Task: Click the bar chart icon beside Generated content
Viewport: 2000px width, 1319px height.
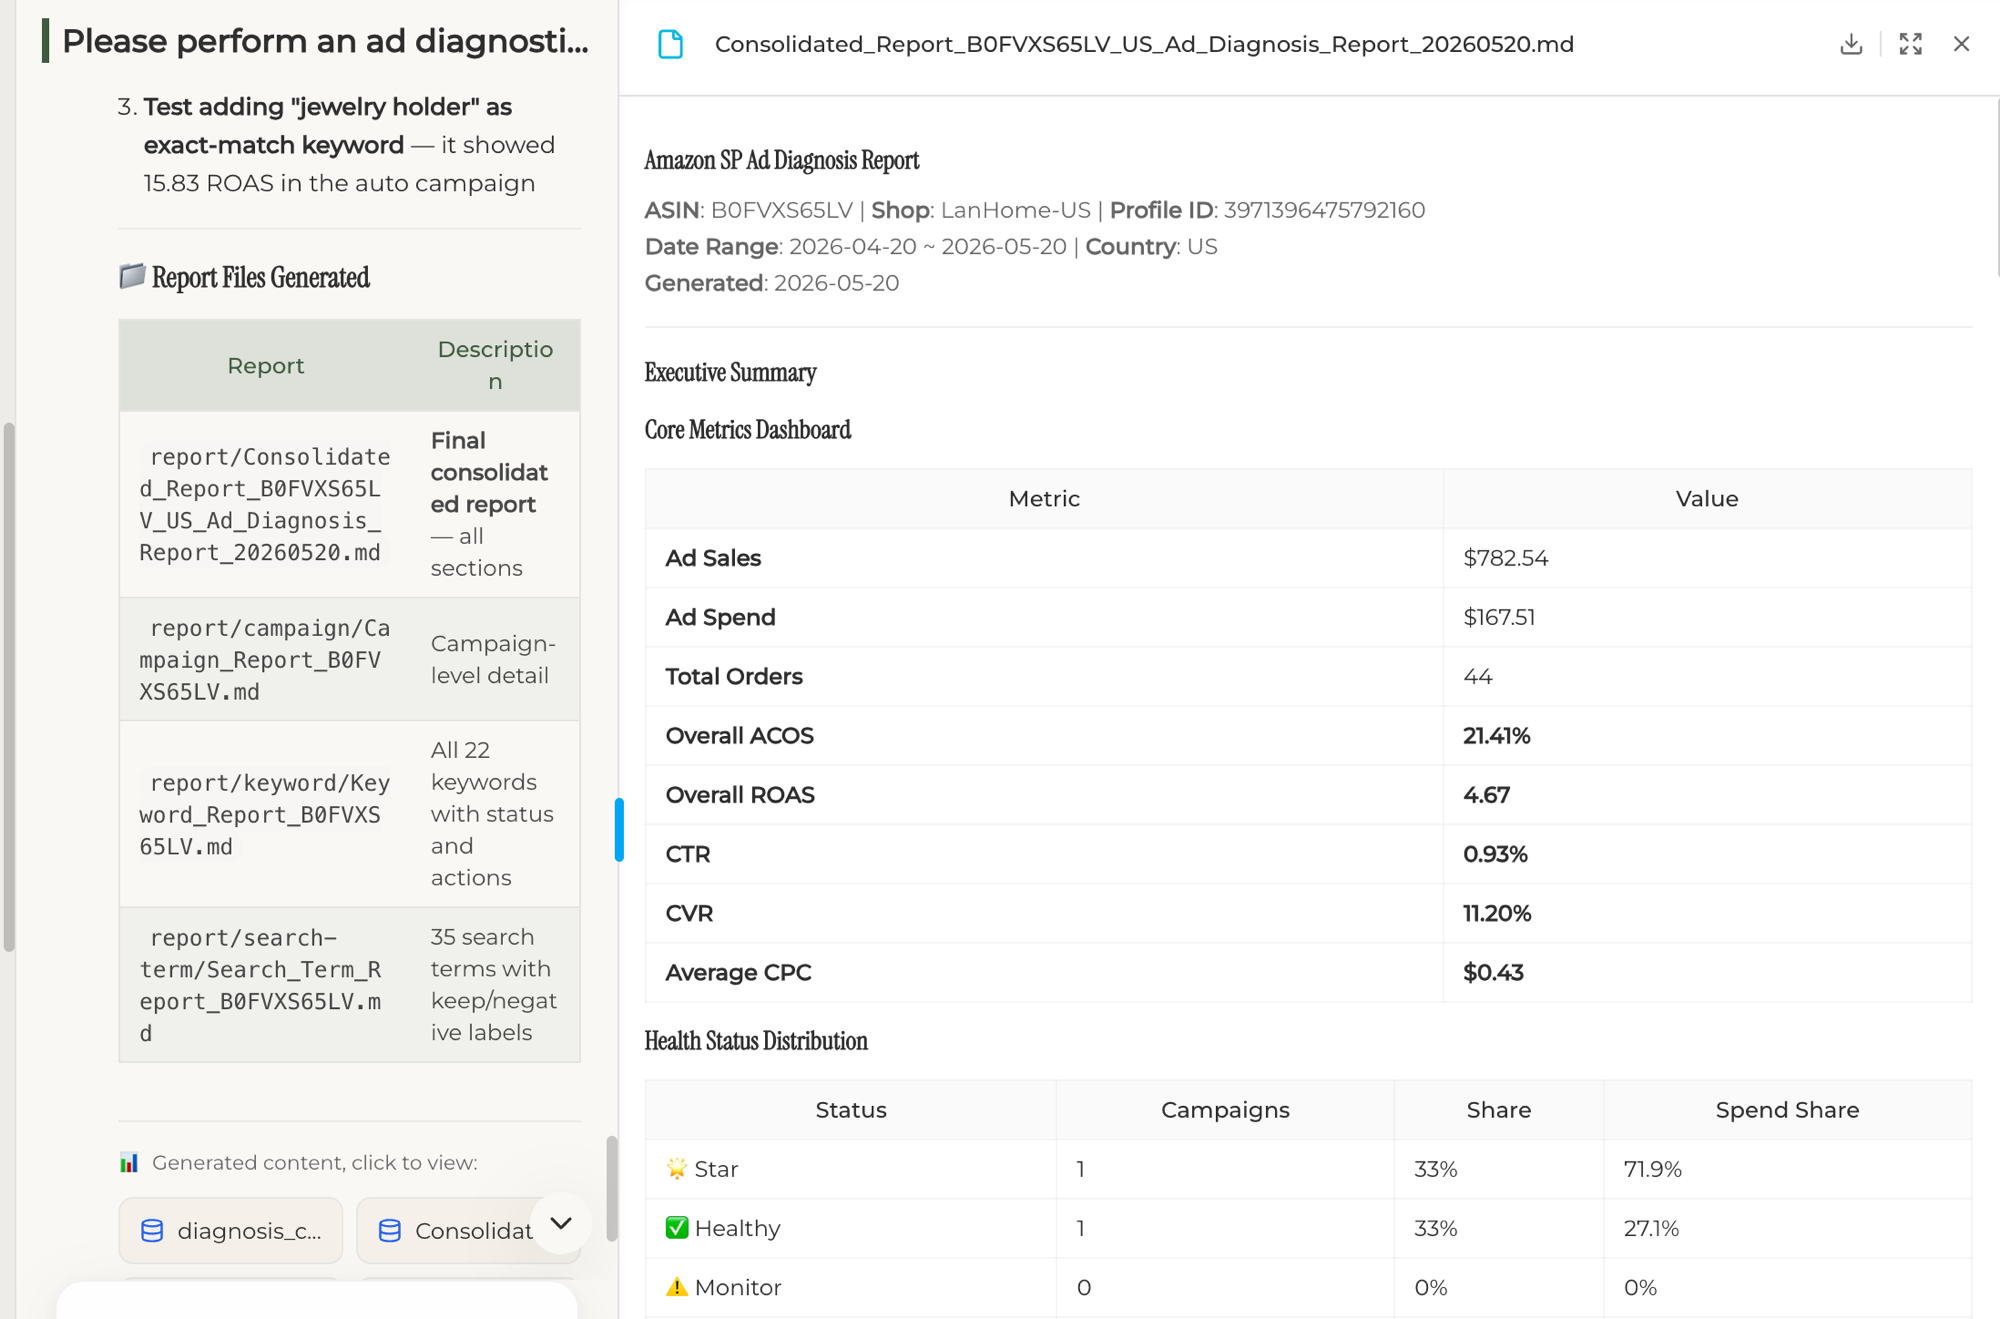Action: pos(129,1162)
